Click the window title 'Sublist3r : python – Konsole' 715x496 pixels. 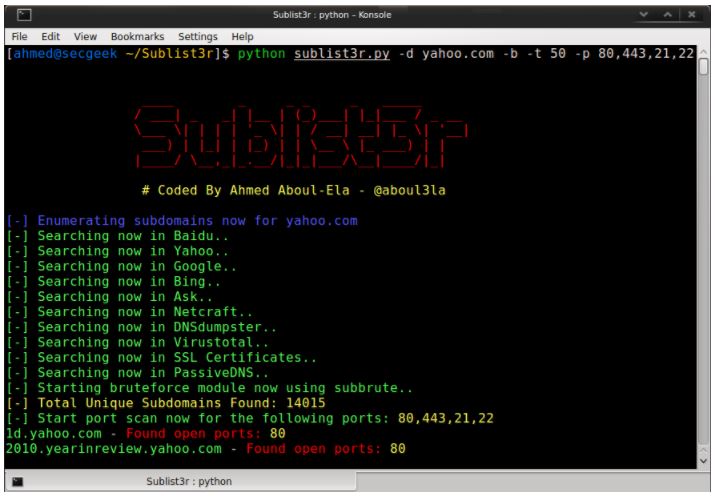click(x=332, y=15)
